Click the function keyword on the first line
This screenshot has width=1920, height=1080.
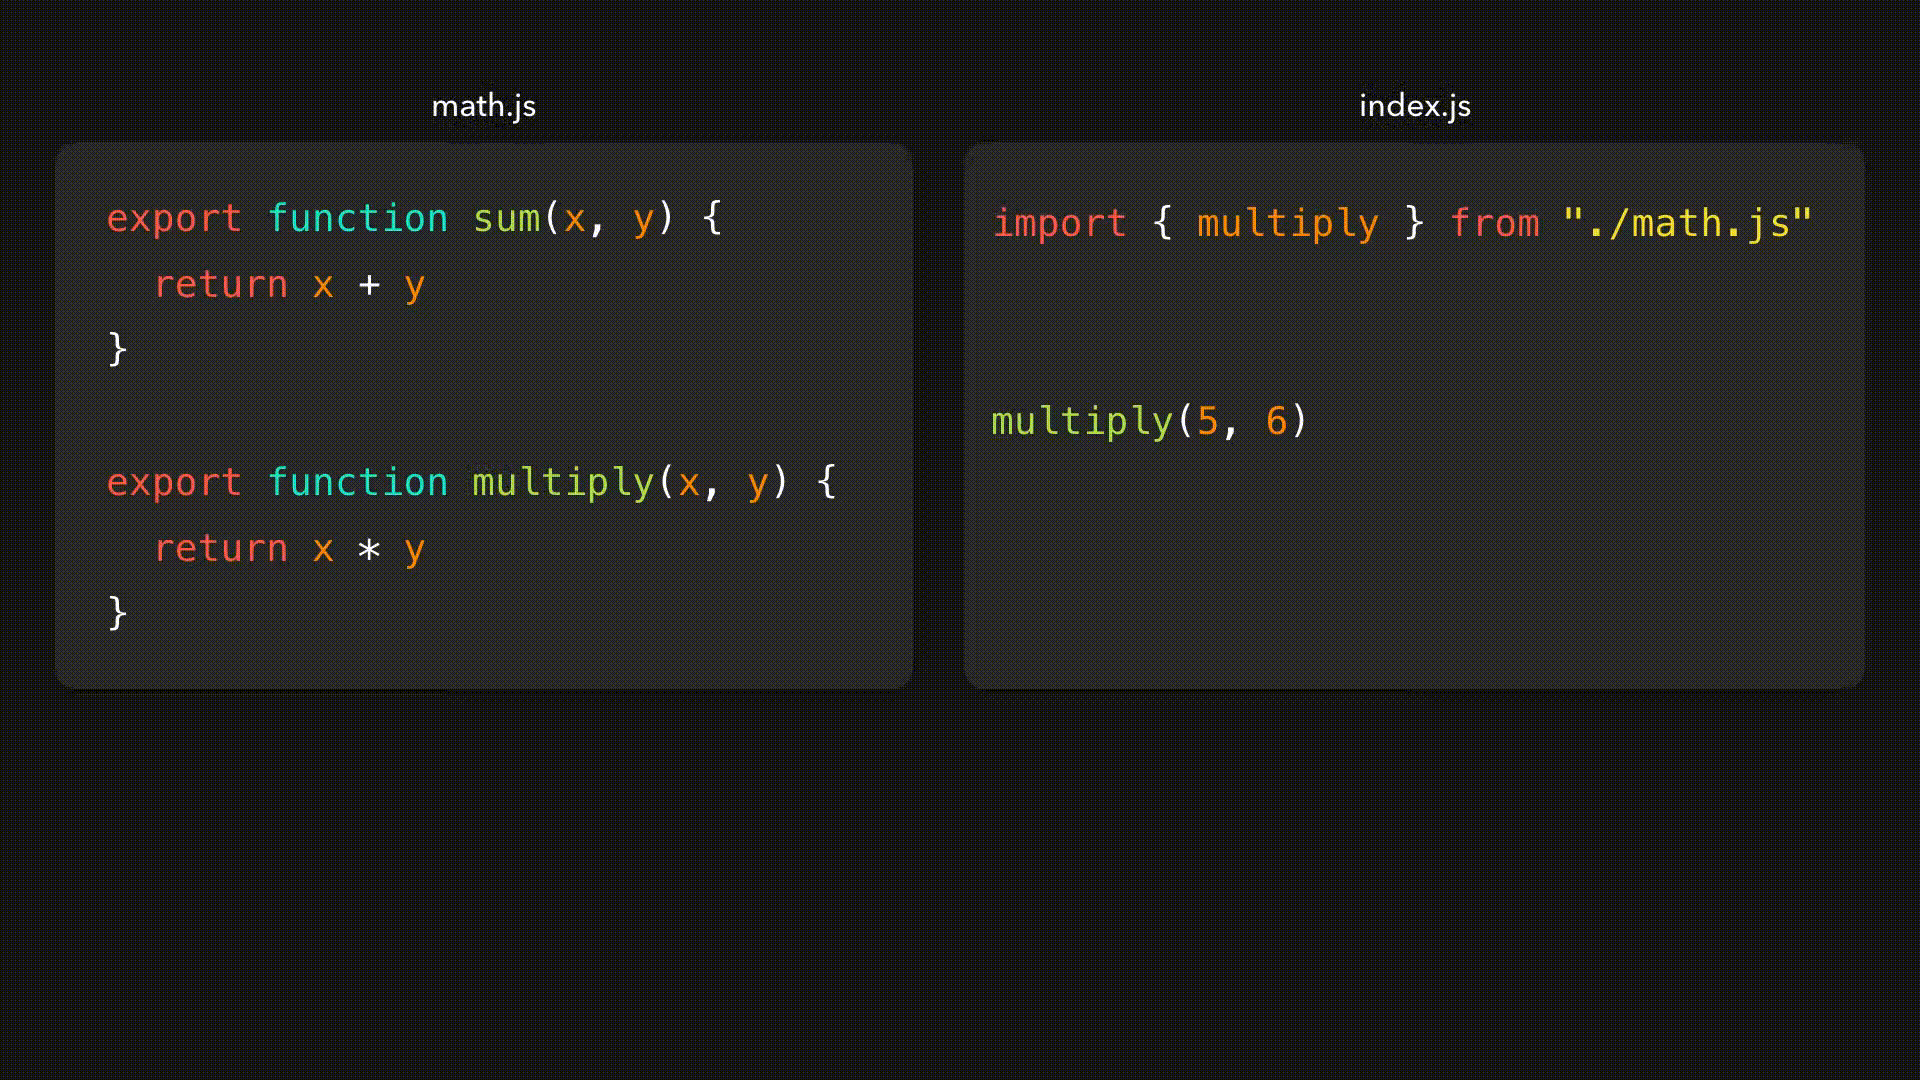pos(358,218)
